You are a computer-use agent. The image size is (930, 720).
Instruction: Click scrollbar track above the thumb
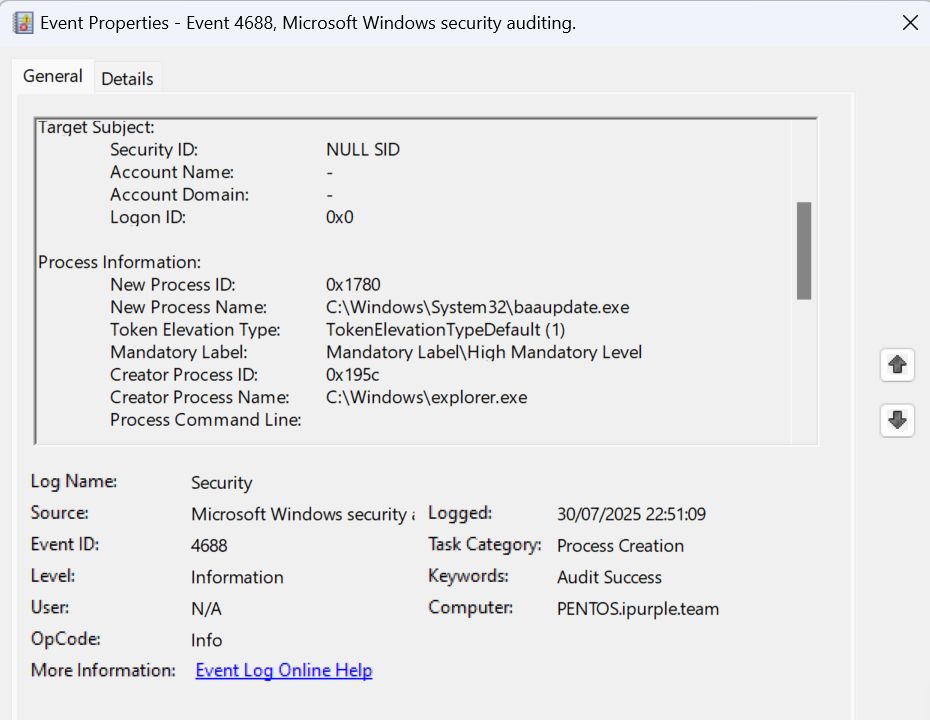pos(803,160)
